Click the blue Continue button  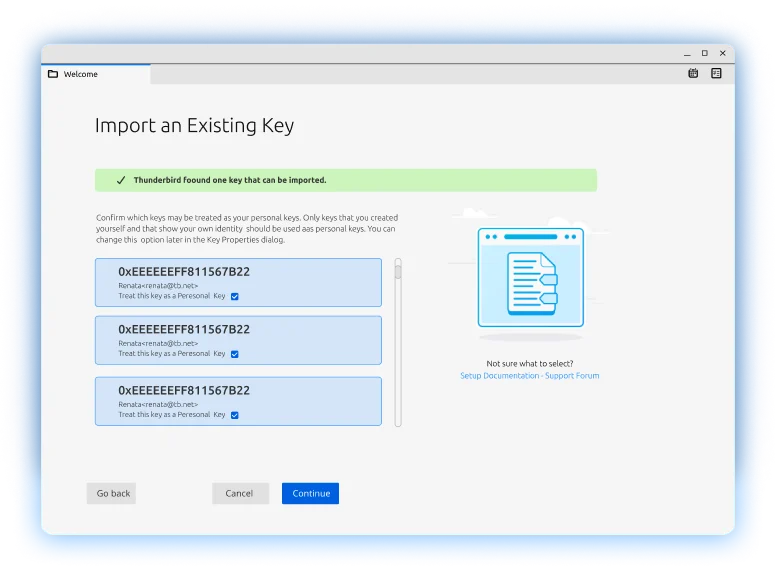pos(310,493)
